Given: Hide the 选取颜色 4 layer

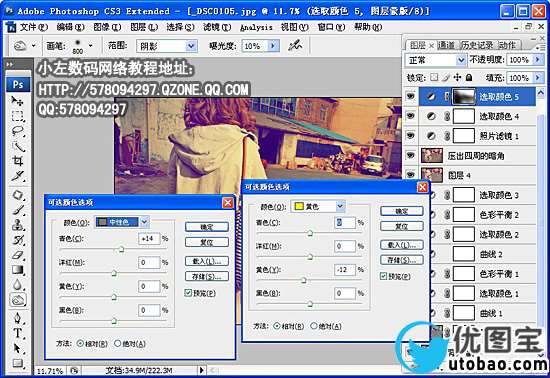Looking at the screenshot, I should tap(410, 116).
